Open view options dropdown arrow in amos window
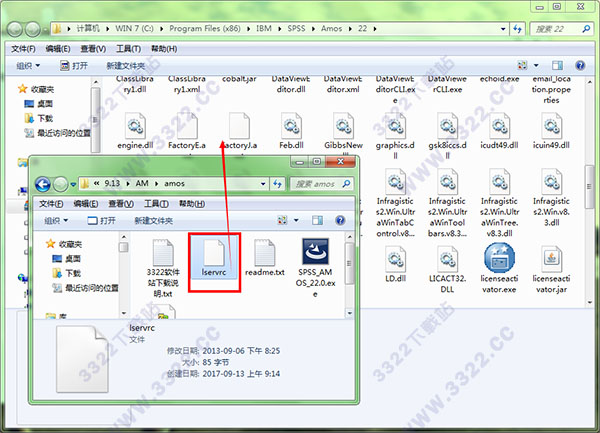 296,220
